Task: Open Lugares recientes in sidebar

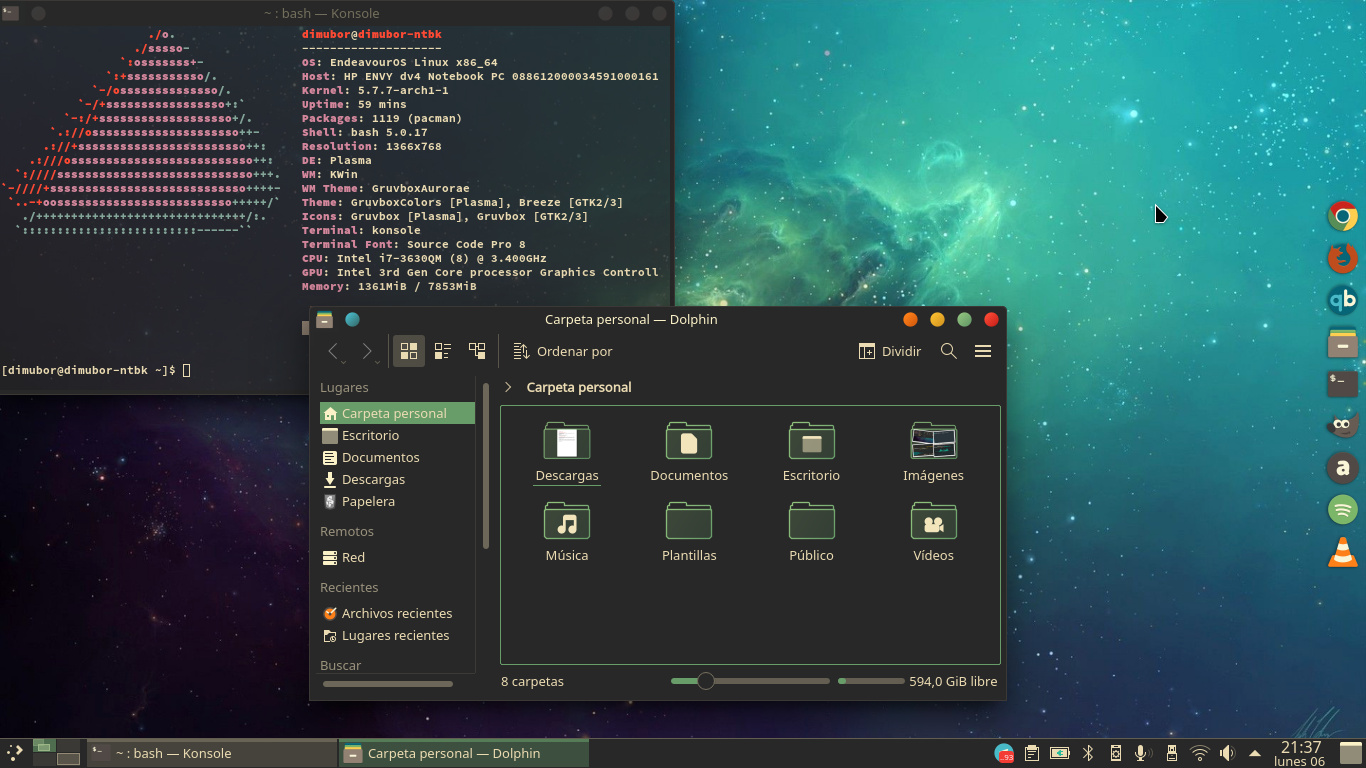Action: tap(397, 635)
